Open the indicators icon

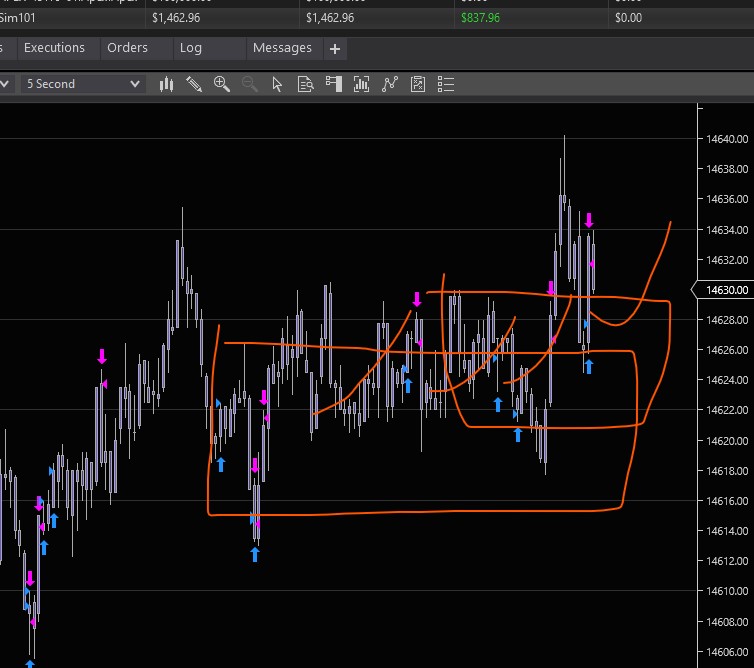tap(390, 84)
